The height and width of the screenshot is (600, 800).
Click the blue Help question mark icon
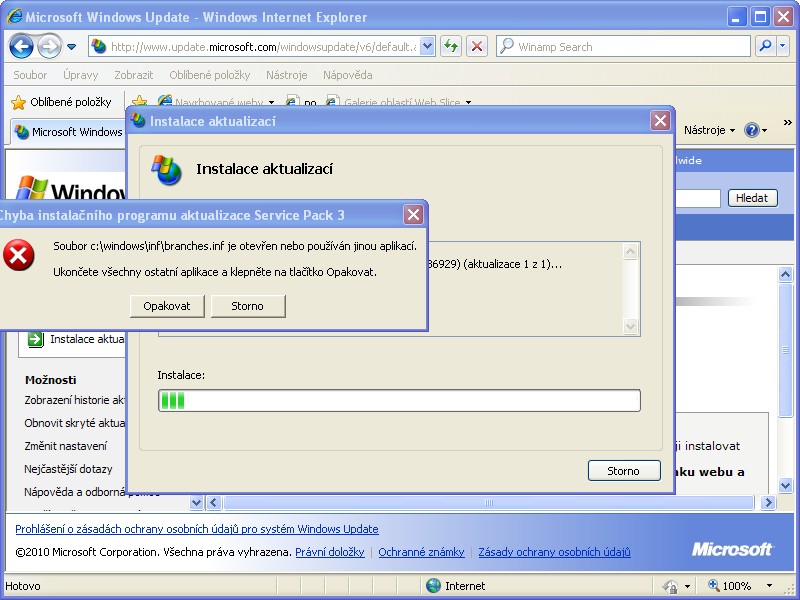752,130
